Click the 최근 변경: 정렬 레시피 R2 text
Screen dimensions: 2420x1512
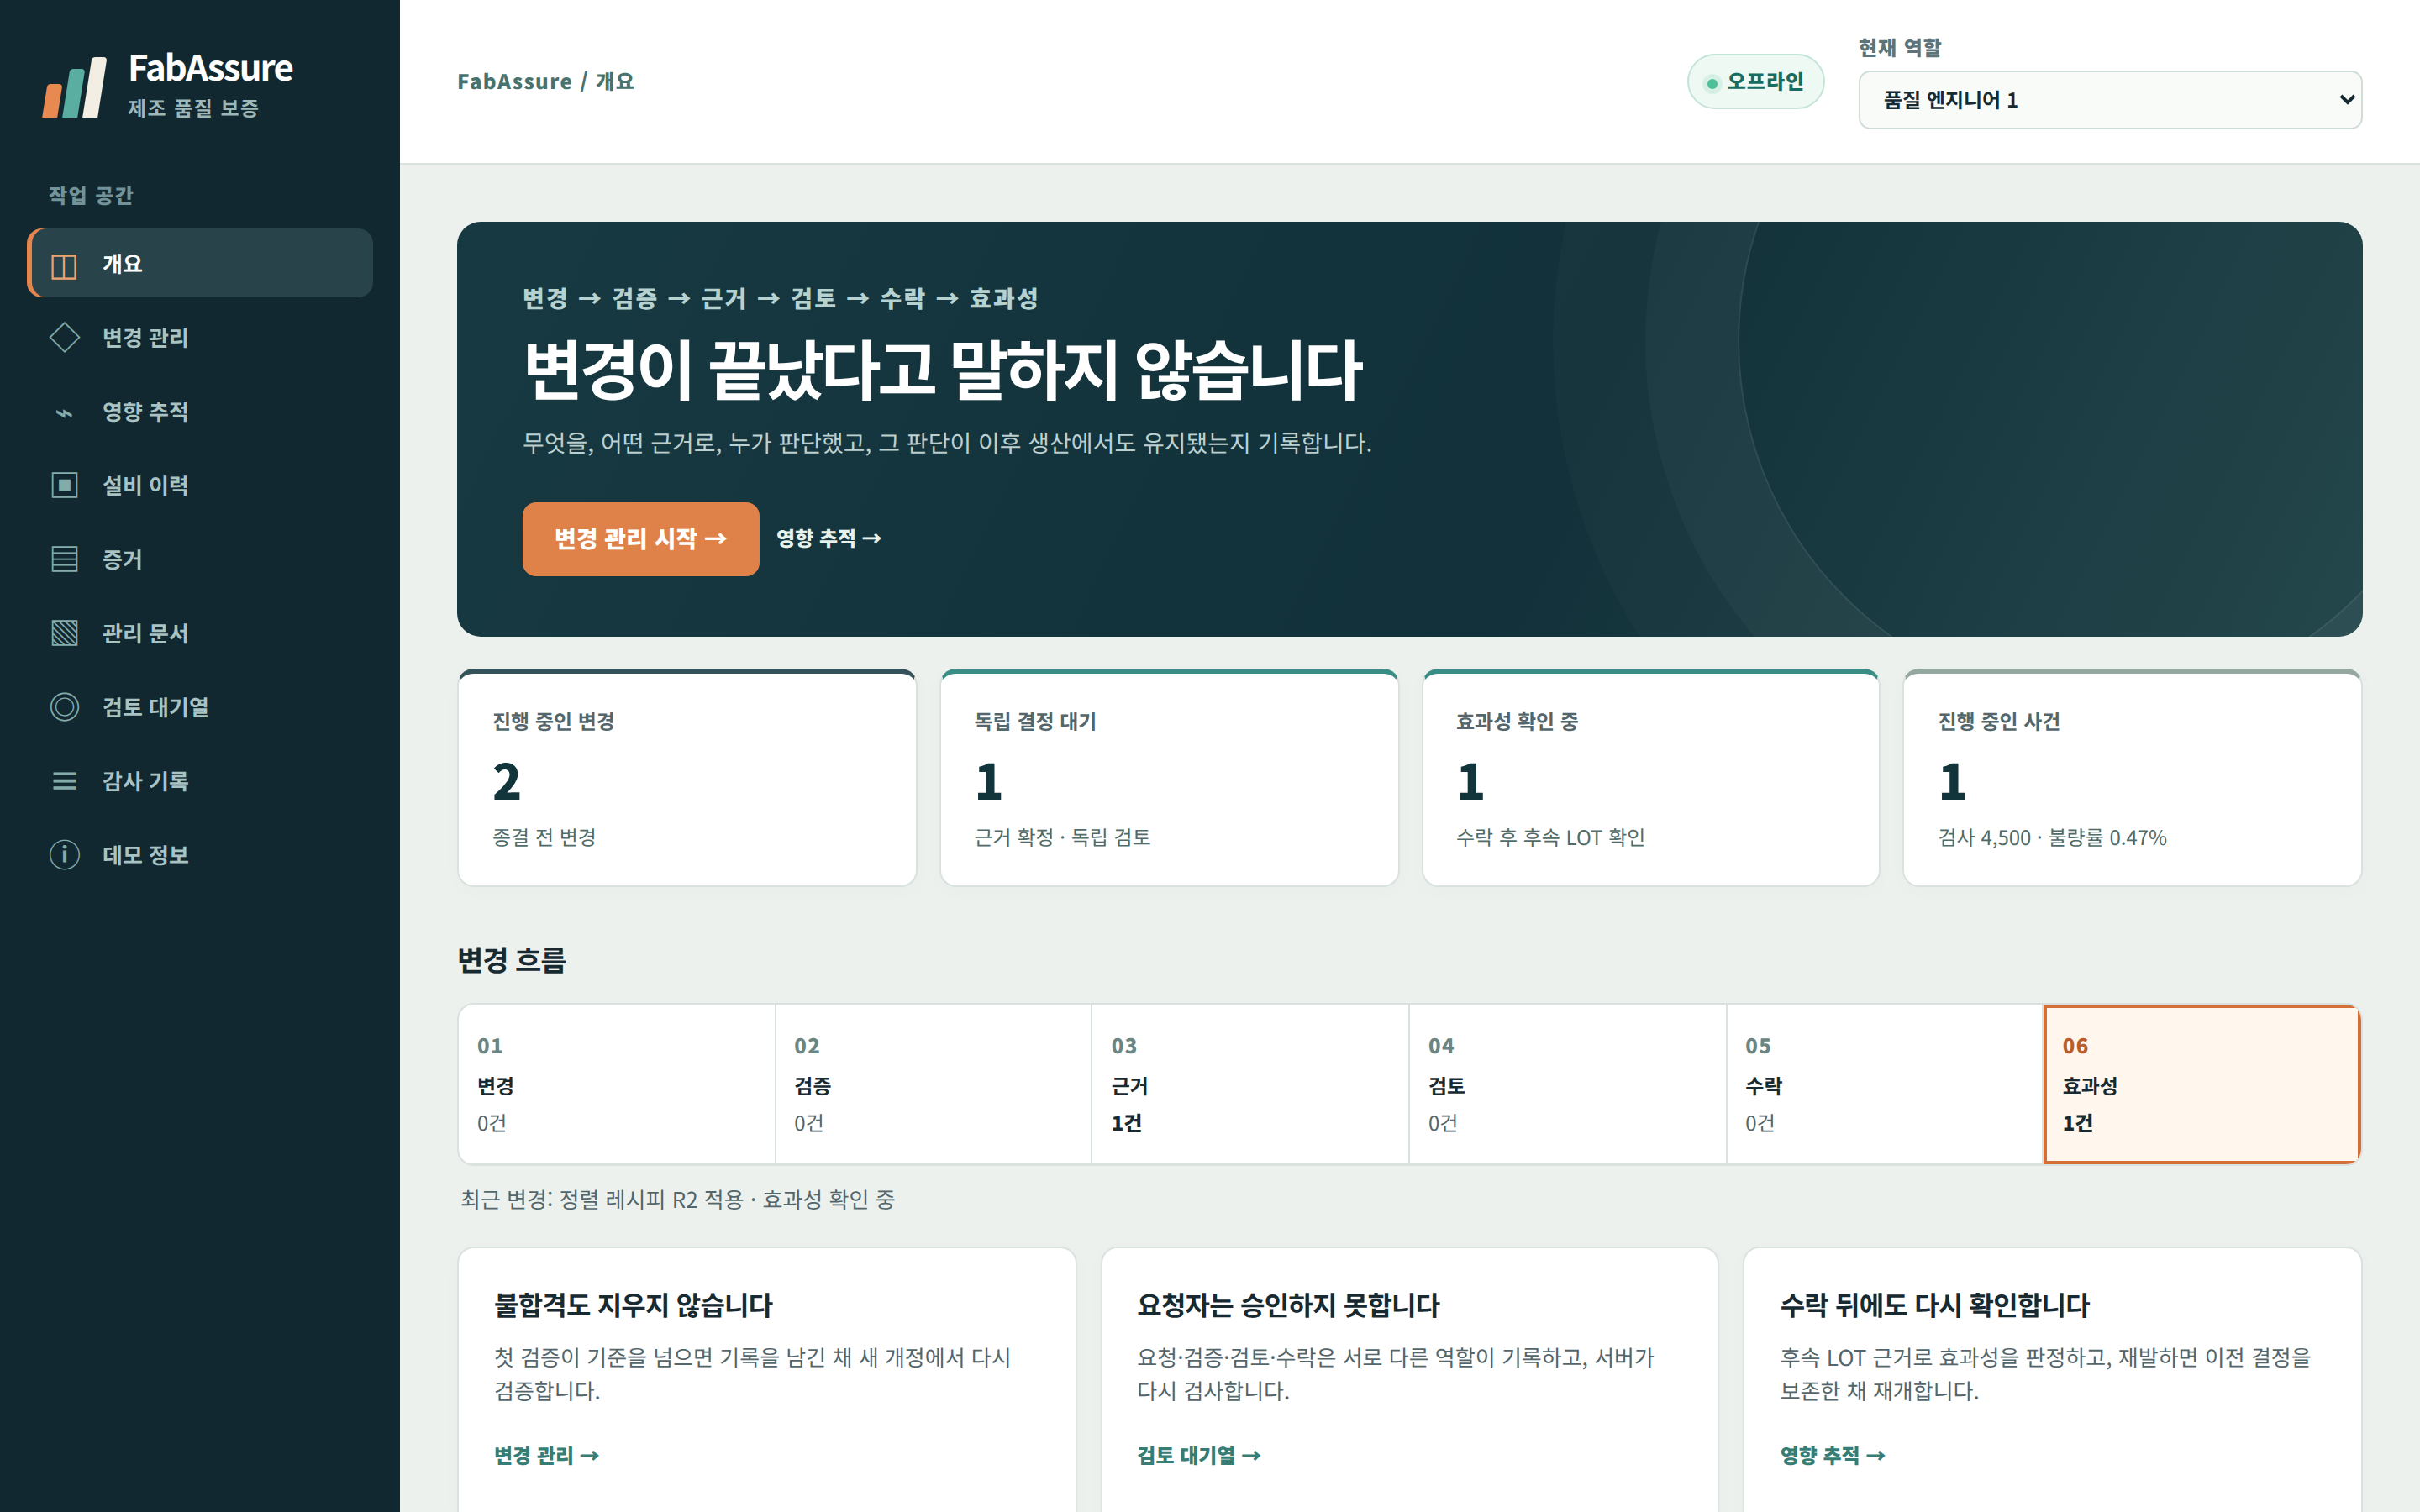[x=677, y=1199]
